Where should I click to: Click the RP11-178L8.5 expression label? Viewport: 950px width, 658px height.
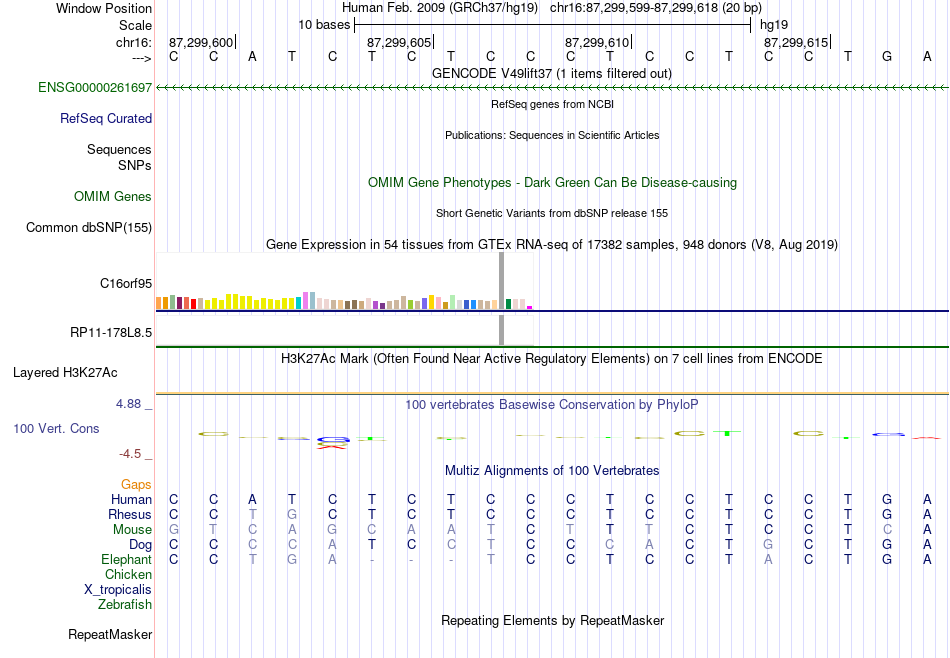coord(111,332)
